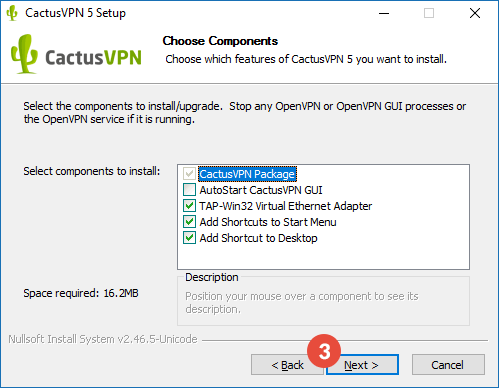Click the greyed-out maximize window icon
499x388 pixels.
(x=429, y=13)
